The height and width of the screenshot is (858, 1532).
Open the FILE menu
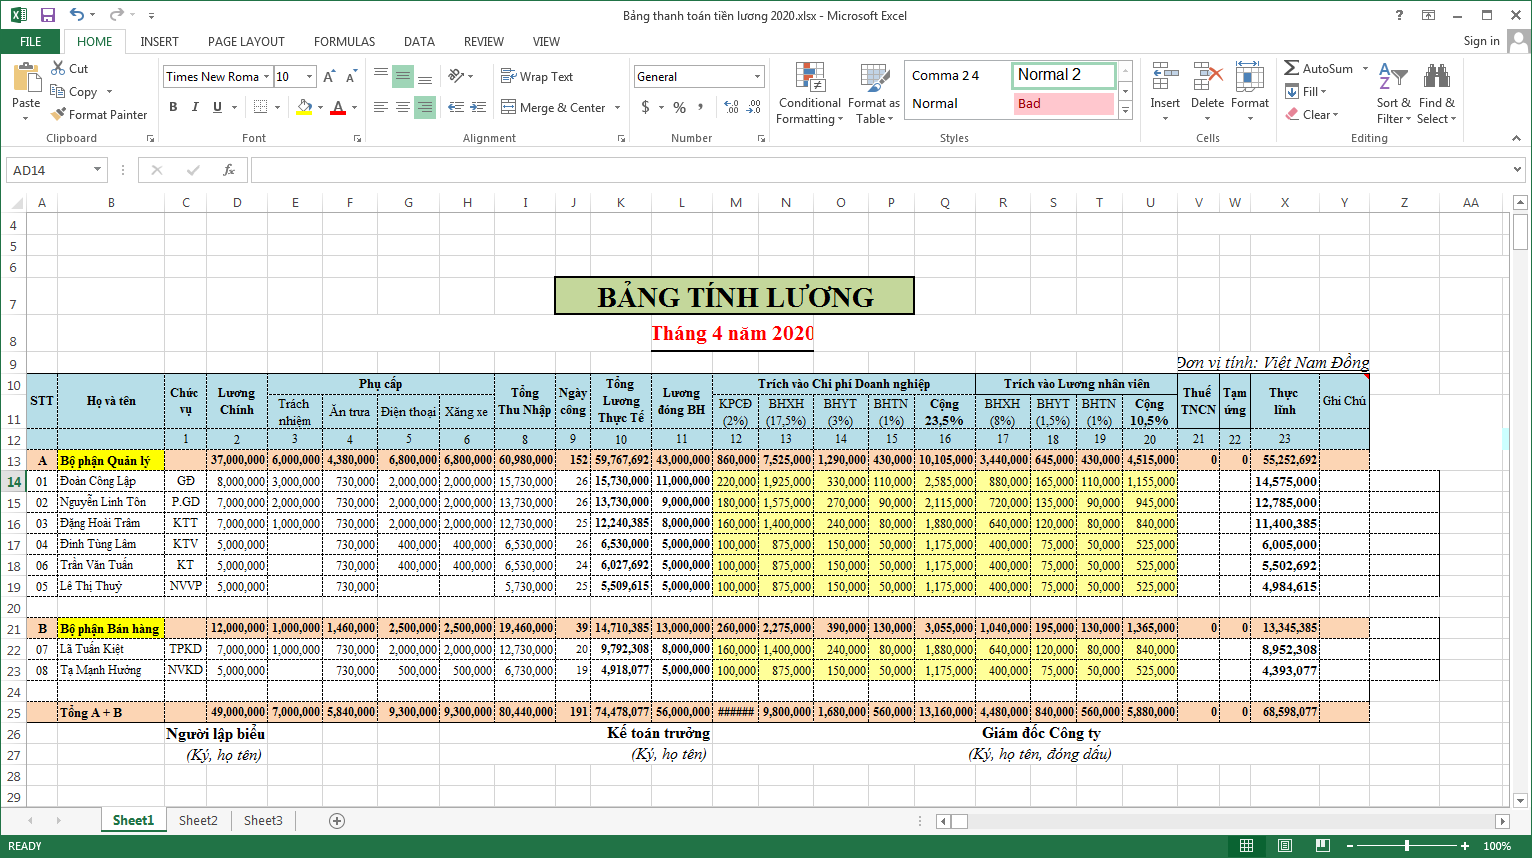30,42
